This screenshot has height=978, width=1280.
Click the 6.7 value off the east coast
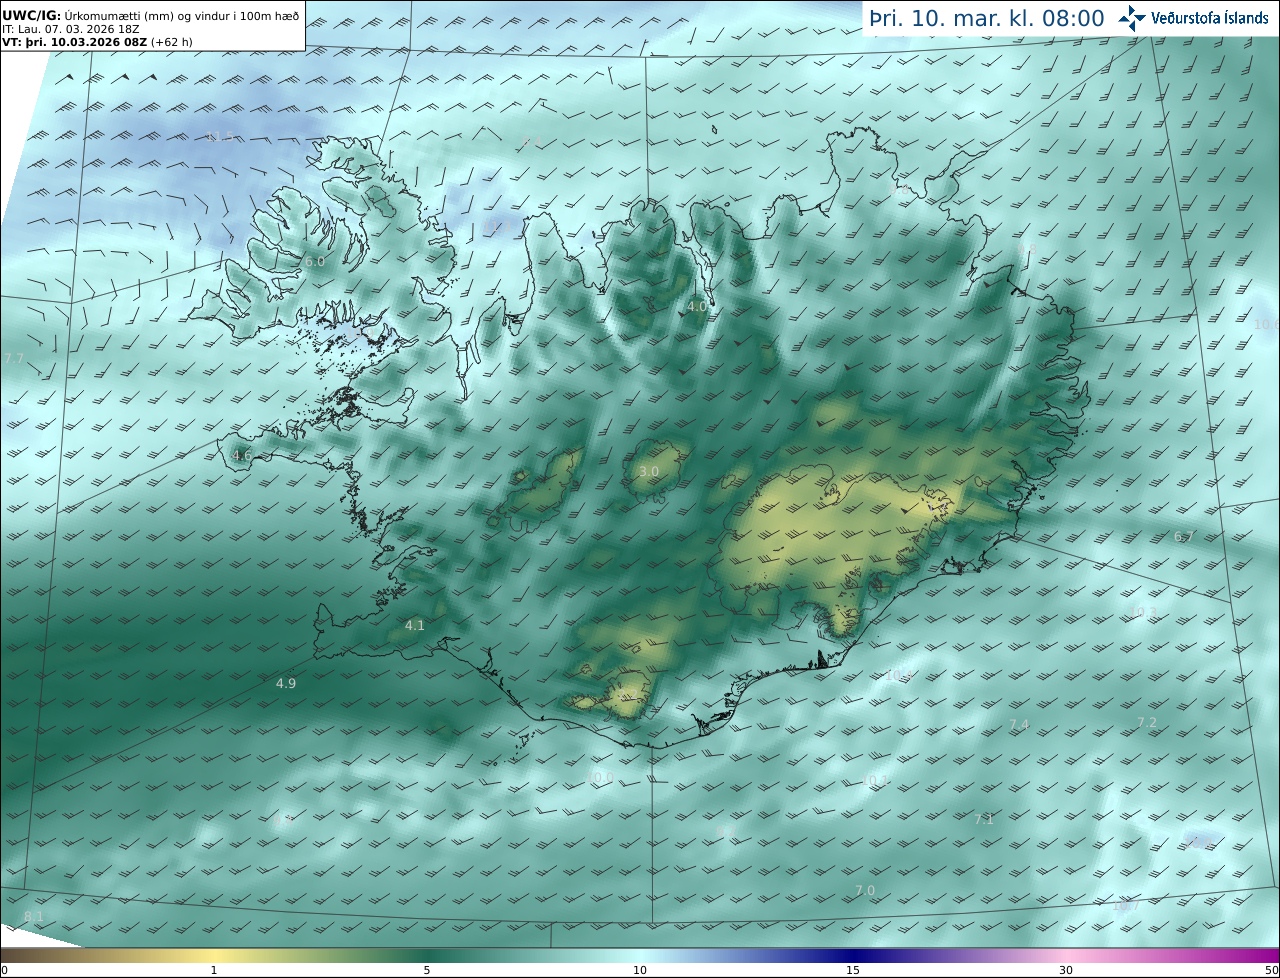pyautogui.click(x=1184, y=537)
